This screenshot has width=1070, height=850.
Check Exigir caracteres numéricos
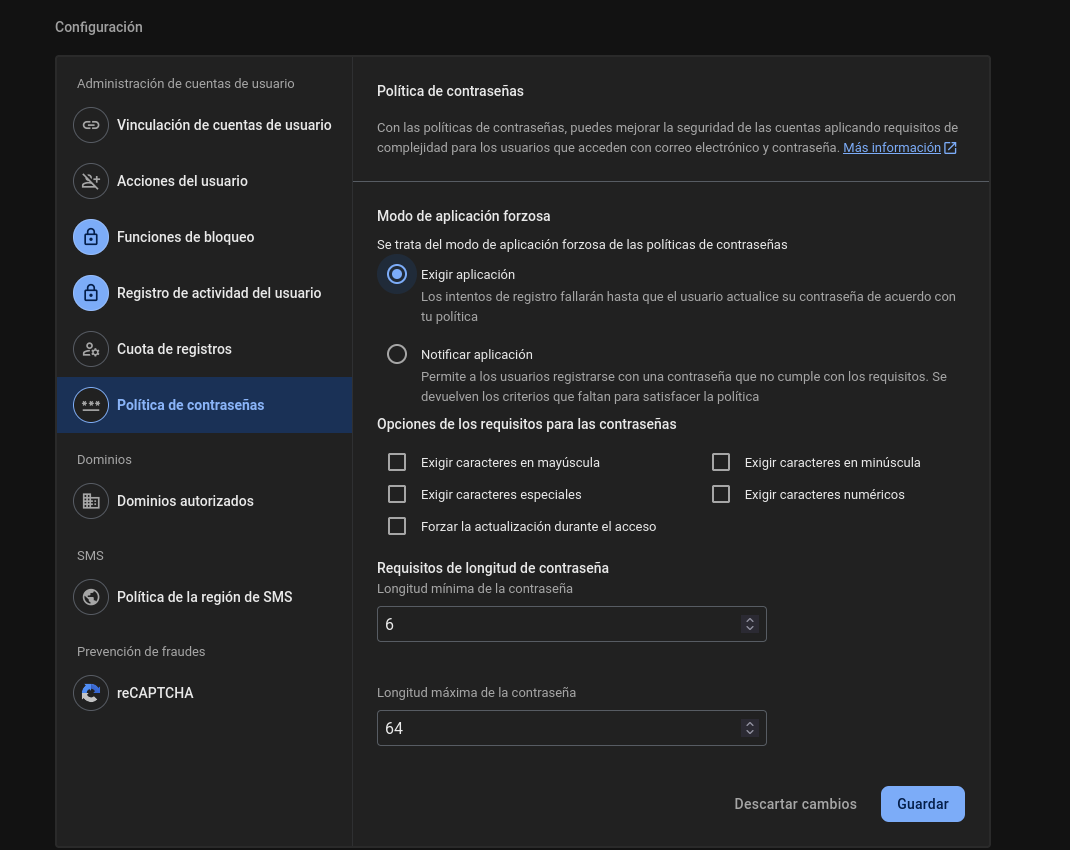click(x=721, y=494)
